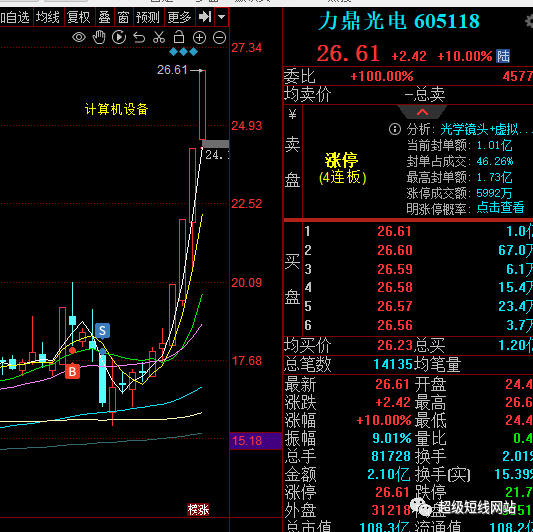Image resolution: width=533 pixels, height=532 pixels.
Task: Click the 涨停成交额 value 5992万
Action: pos(494,193)
